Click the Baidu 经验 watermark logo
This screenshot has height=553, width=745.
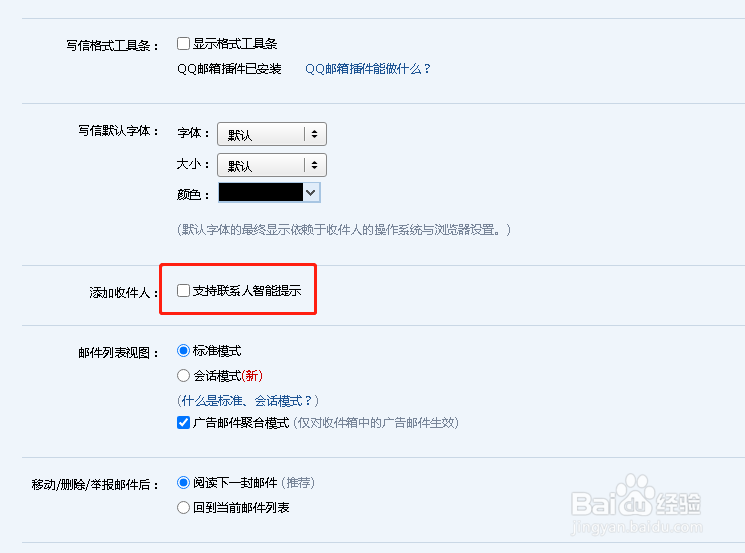(636, 503)
